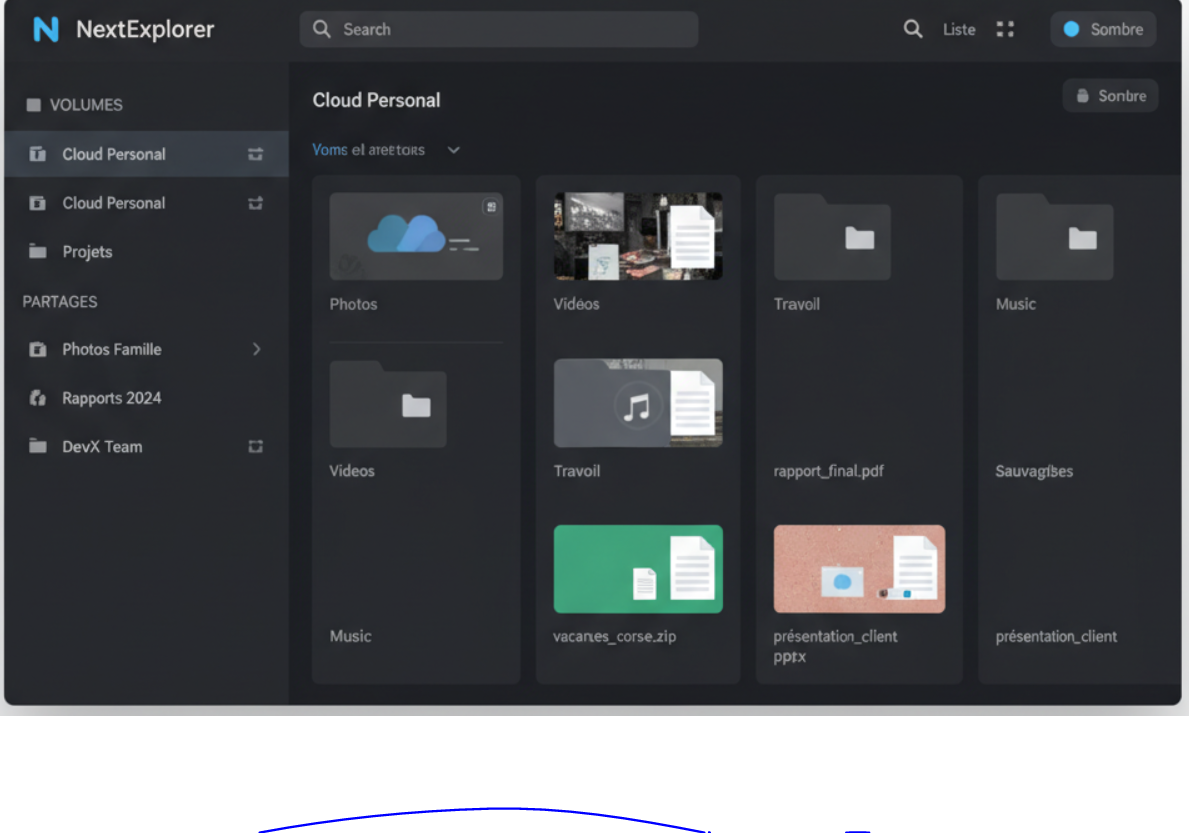This screenshot has width=1189, height=833.
Task: Expand the sort dropdown chevron
Action: click(454, 150)
